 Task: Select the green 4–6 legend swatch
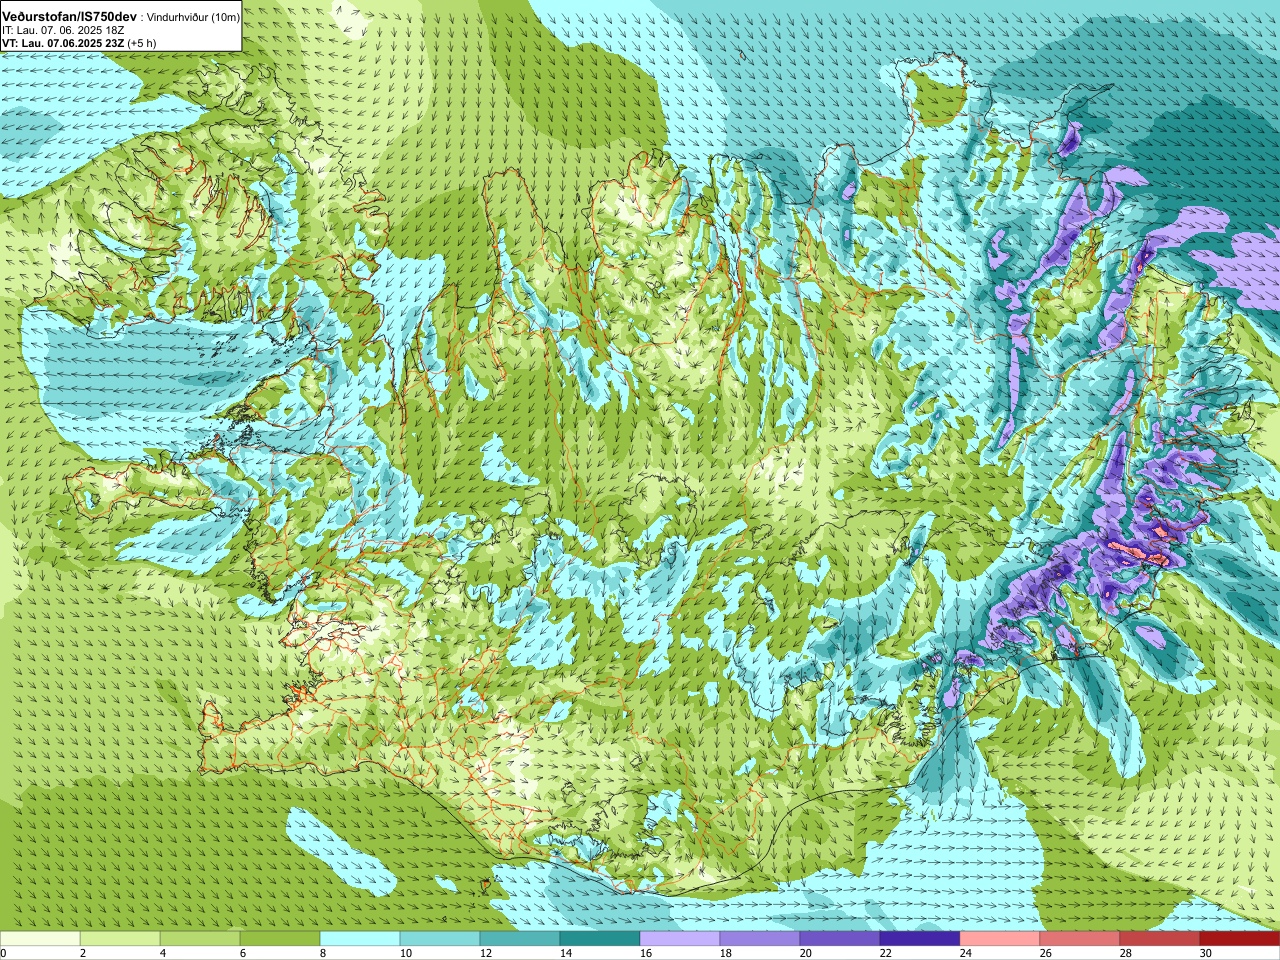coord(200,939)
